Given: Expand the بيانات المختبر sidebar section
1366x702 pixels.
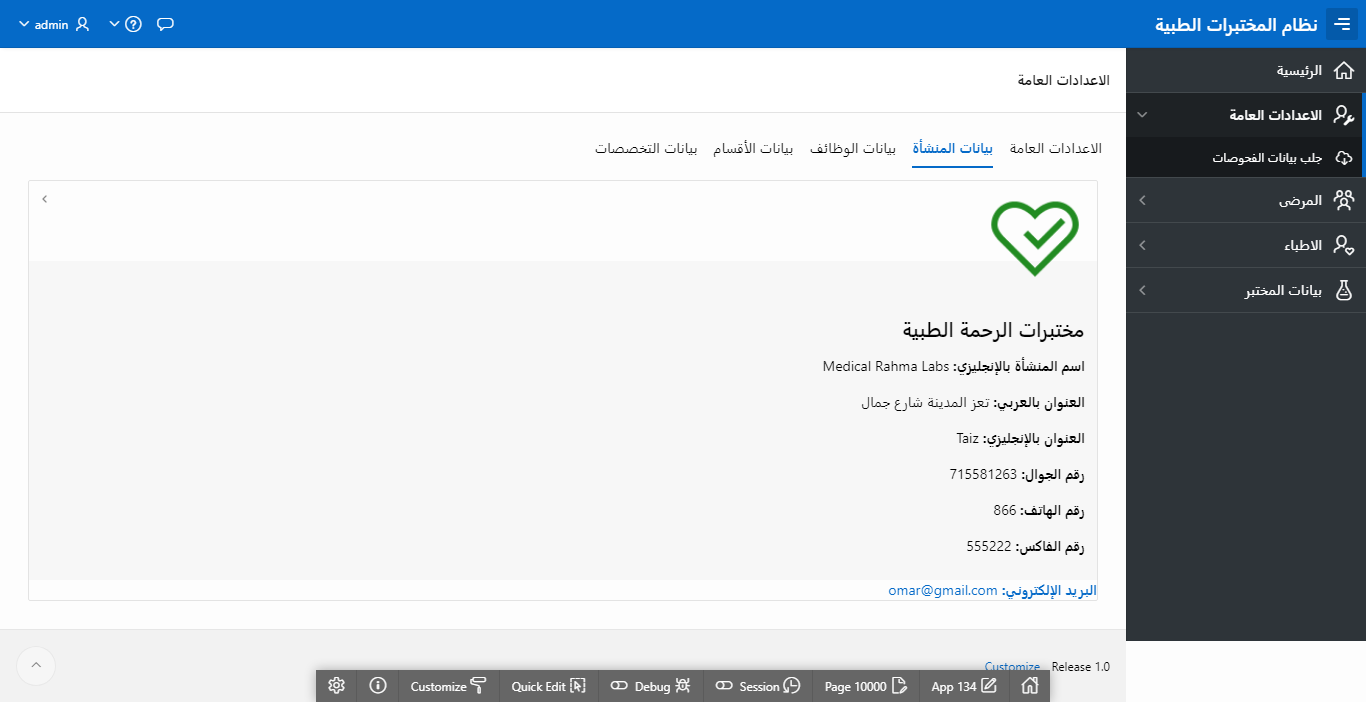Looking at the screenshot, I should (1143, 290).
